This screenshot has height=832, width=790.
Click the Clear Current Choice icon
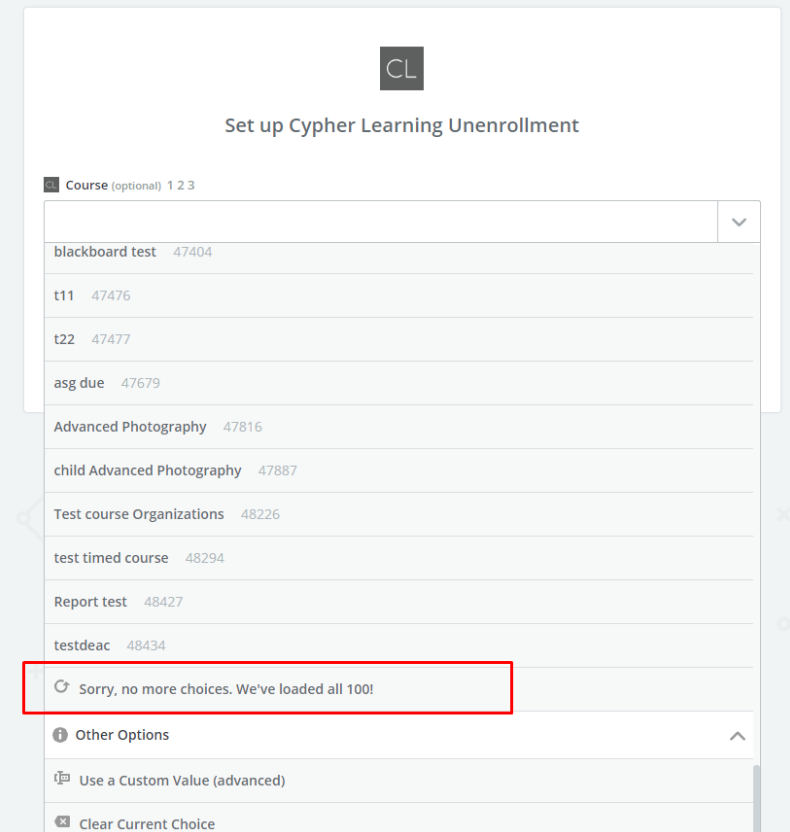pyautogui.click(x=62, y=822)
